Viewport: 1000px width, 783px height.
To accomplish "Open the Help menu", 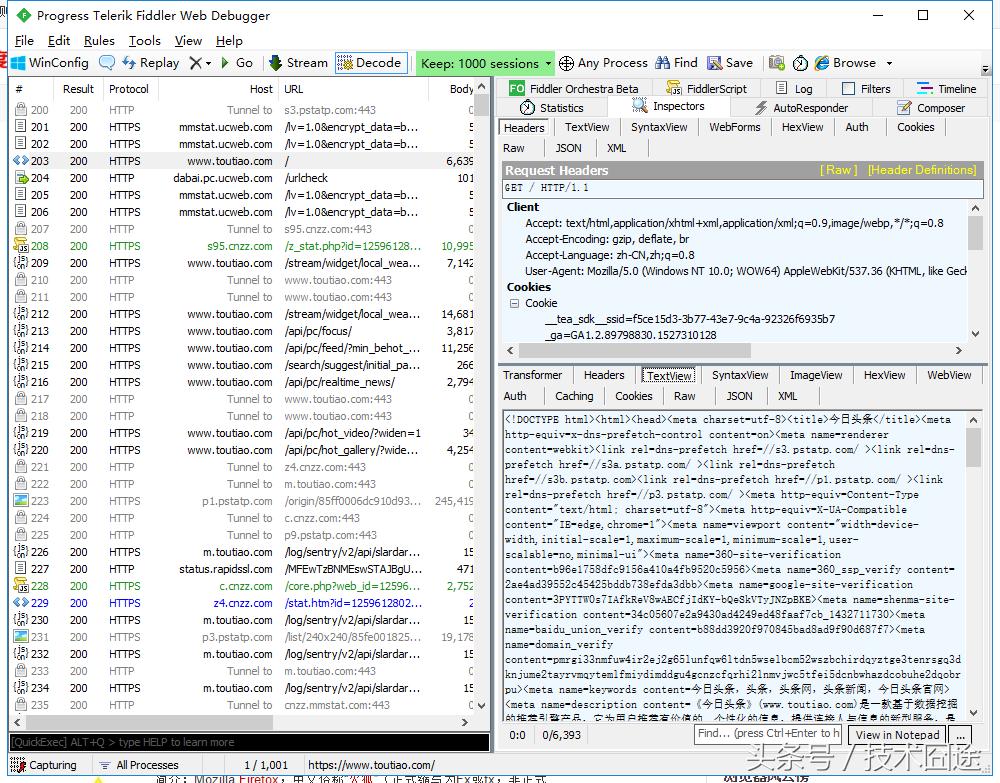I will [x=229, y=41].
